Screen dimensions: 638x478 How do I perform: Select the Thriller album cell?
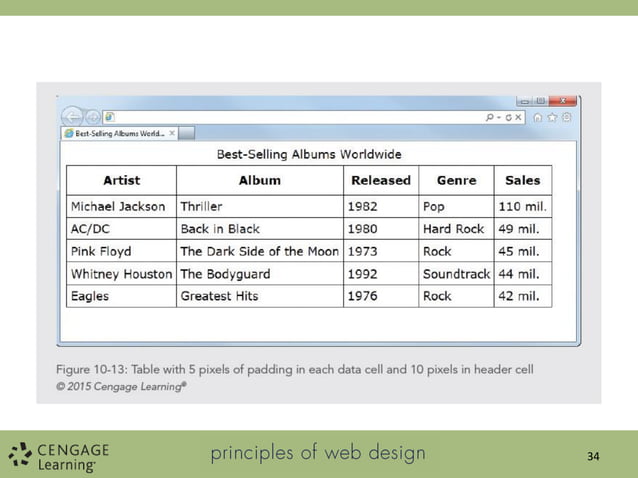point(260,207)
